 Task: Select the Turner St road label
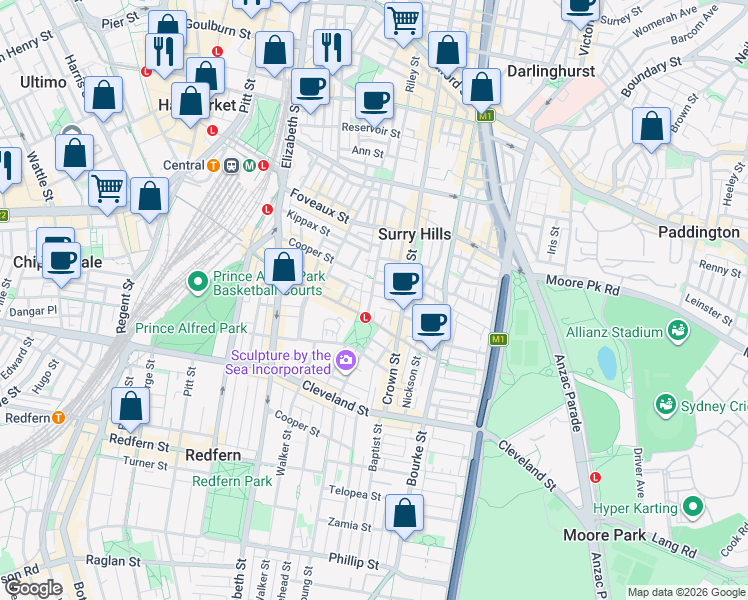coord(145,463)
